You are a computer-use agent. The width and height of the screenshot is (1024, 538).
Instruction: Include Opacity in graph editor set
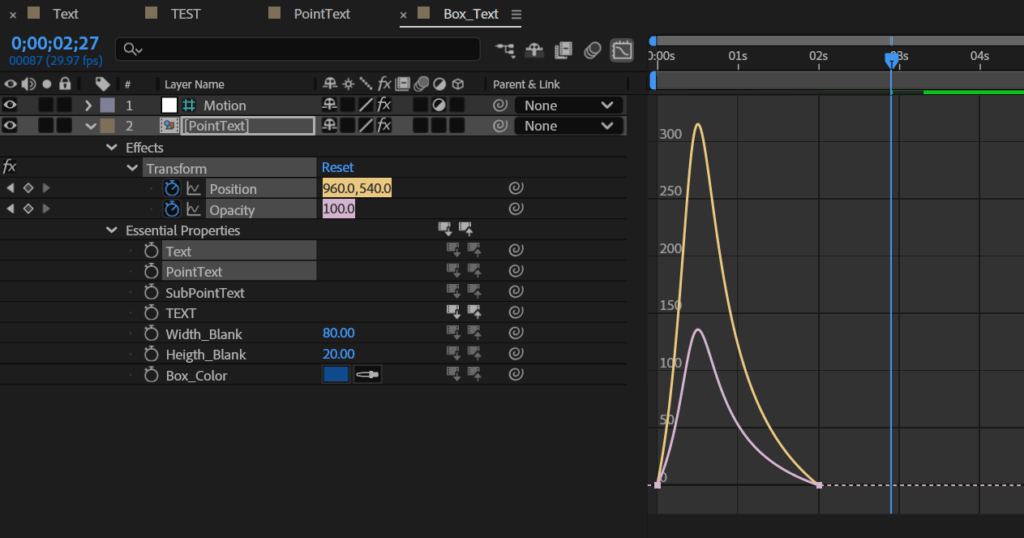point(193,210)
